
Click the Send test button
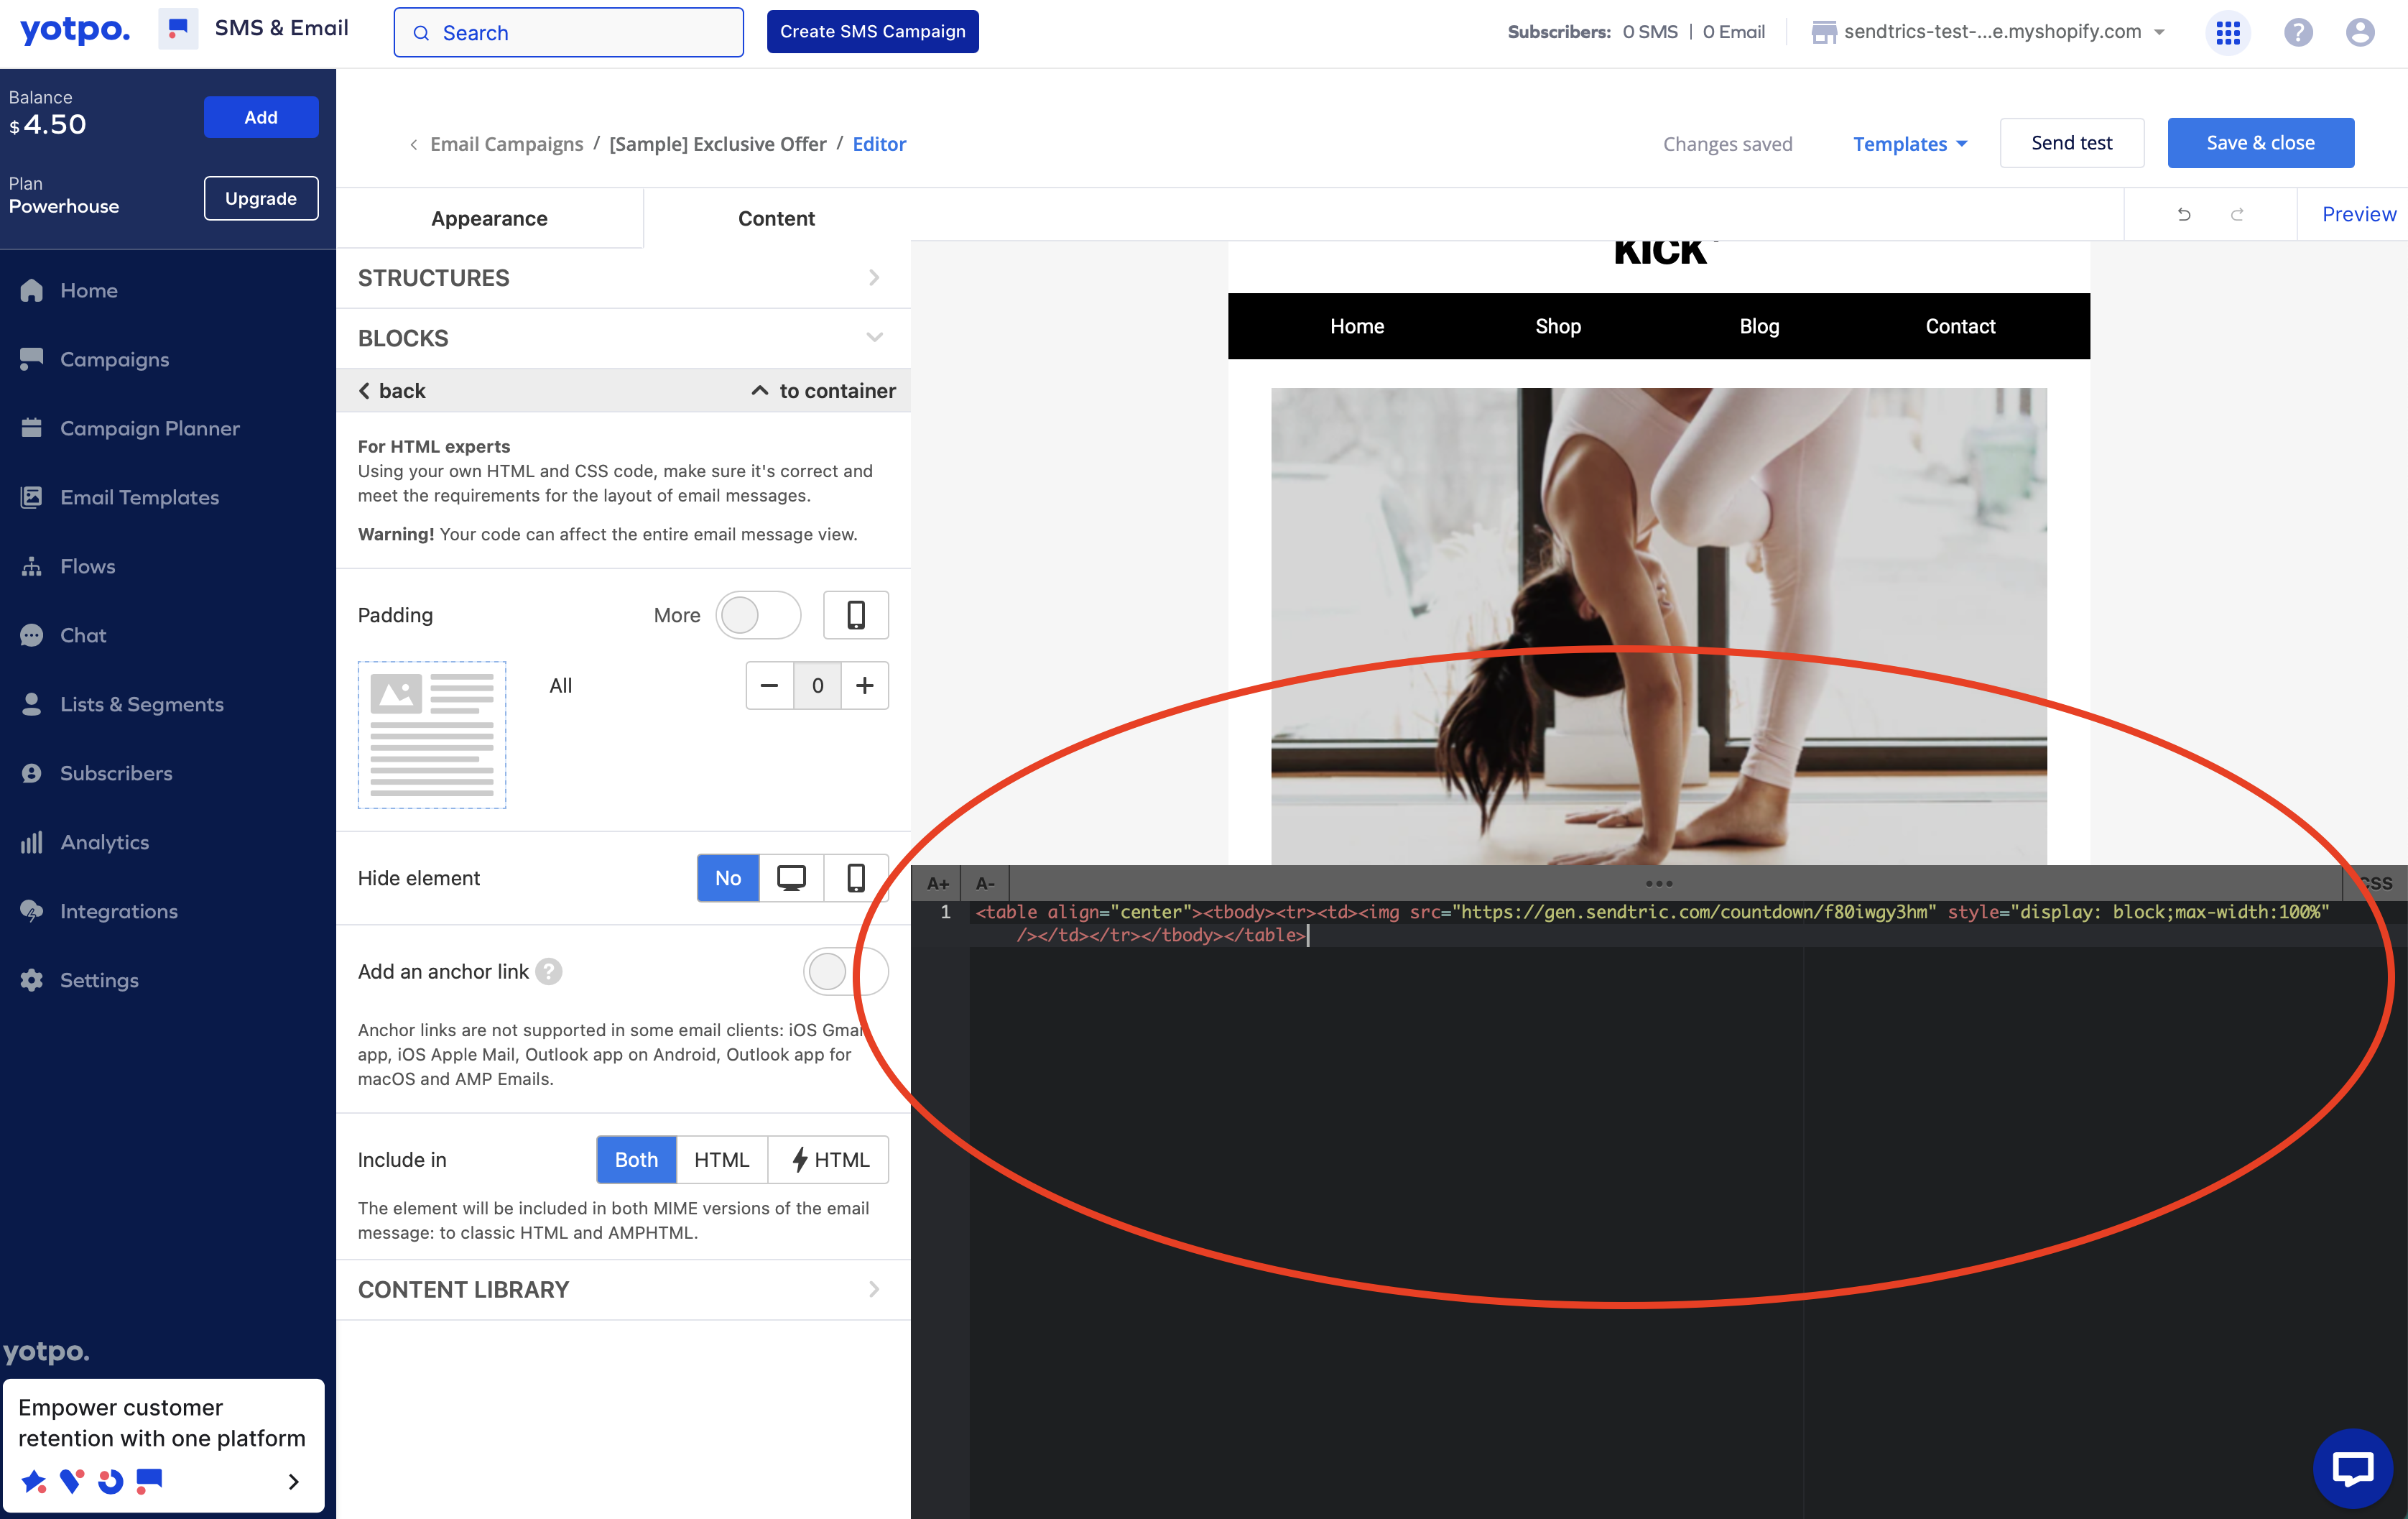coord(2071,143)
